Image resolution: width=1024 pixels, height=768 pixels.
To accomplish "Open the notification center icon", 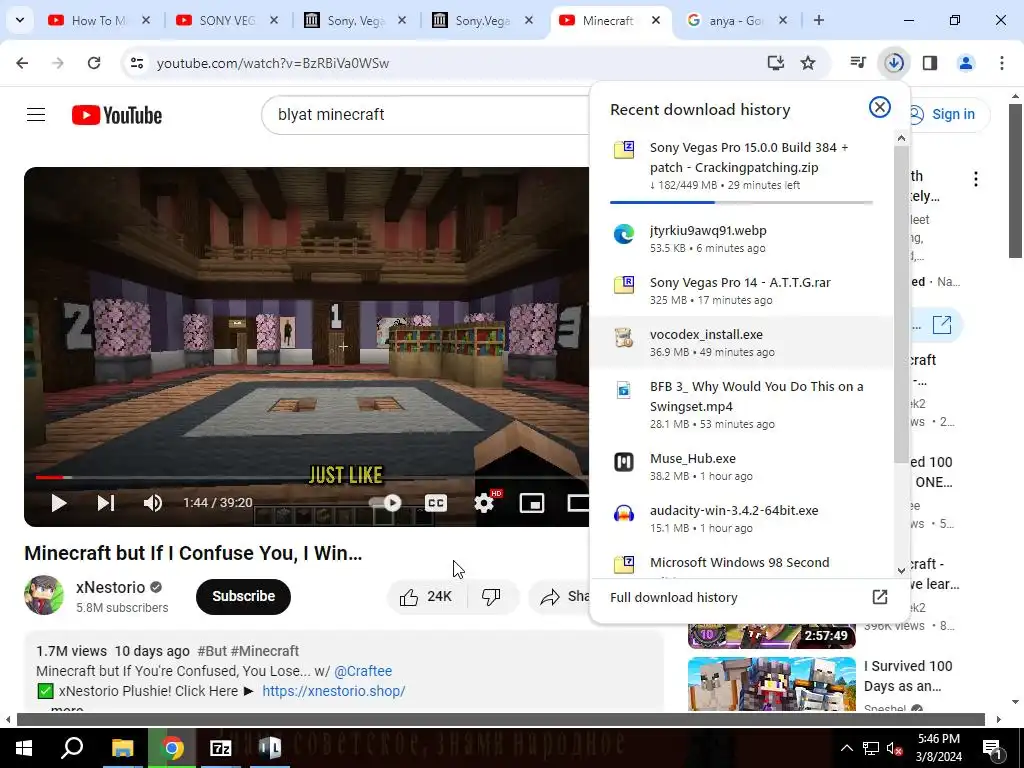I will pos(993,748).
